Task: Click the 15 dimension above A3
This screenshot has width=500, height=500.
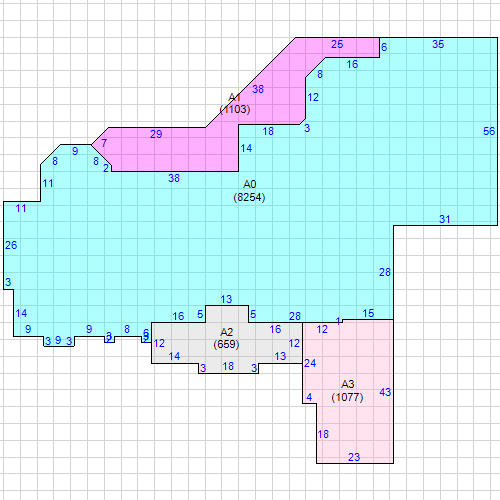Action: (368, 313)
